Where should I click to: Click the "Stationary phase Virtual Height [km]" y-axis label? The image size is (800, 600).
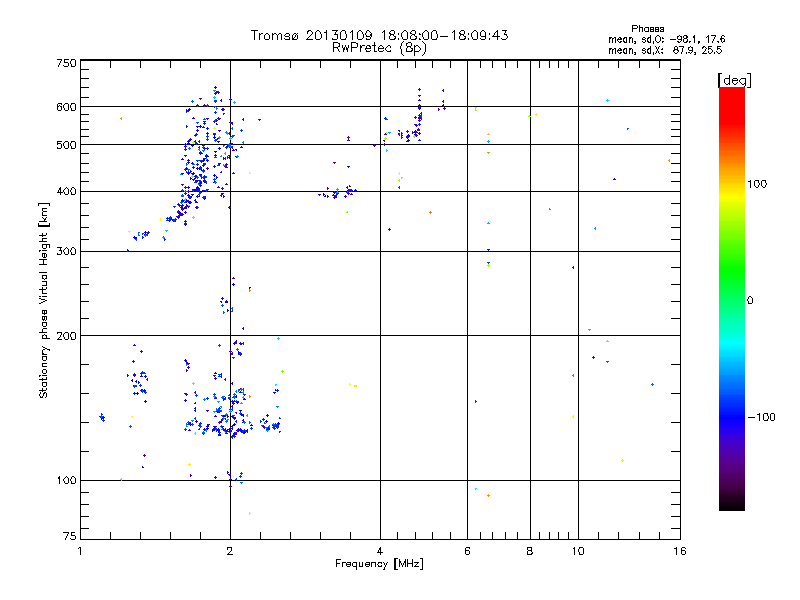click(x=44, y=301)
